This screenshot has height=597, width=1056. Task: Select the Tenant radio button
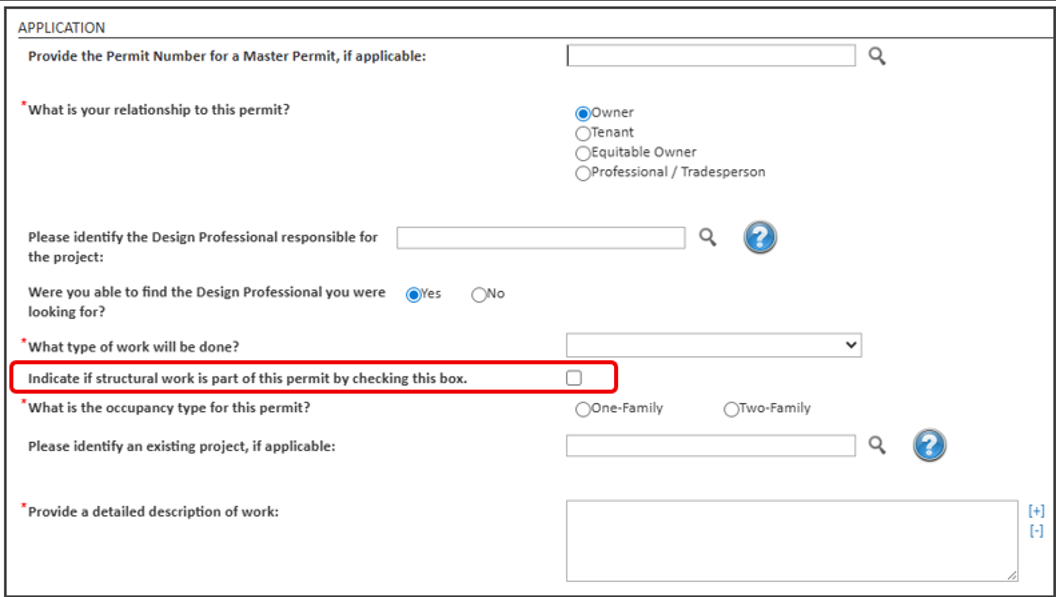583,133
